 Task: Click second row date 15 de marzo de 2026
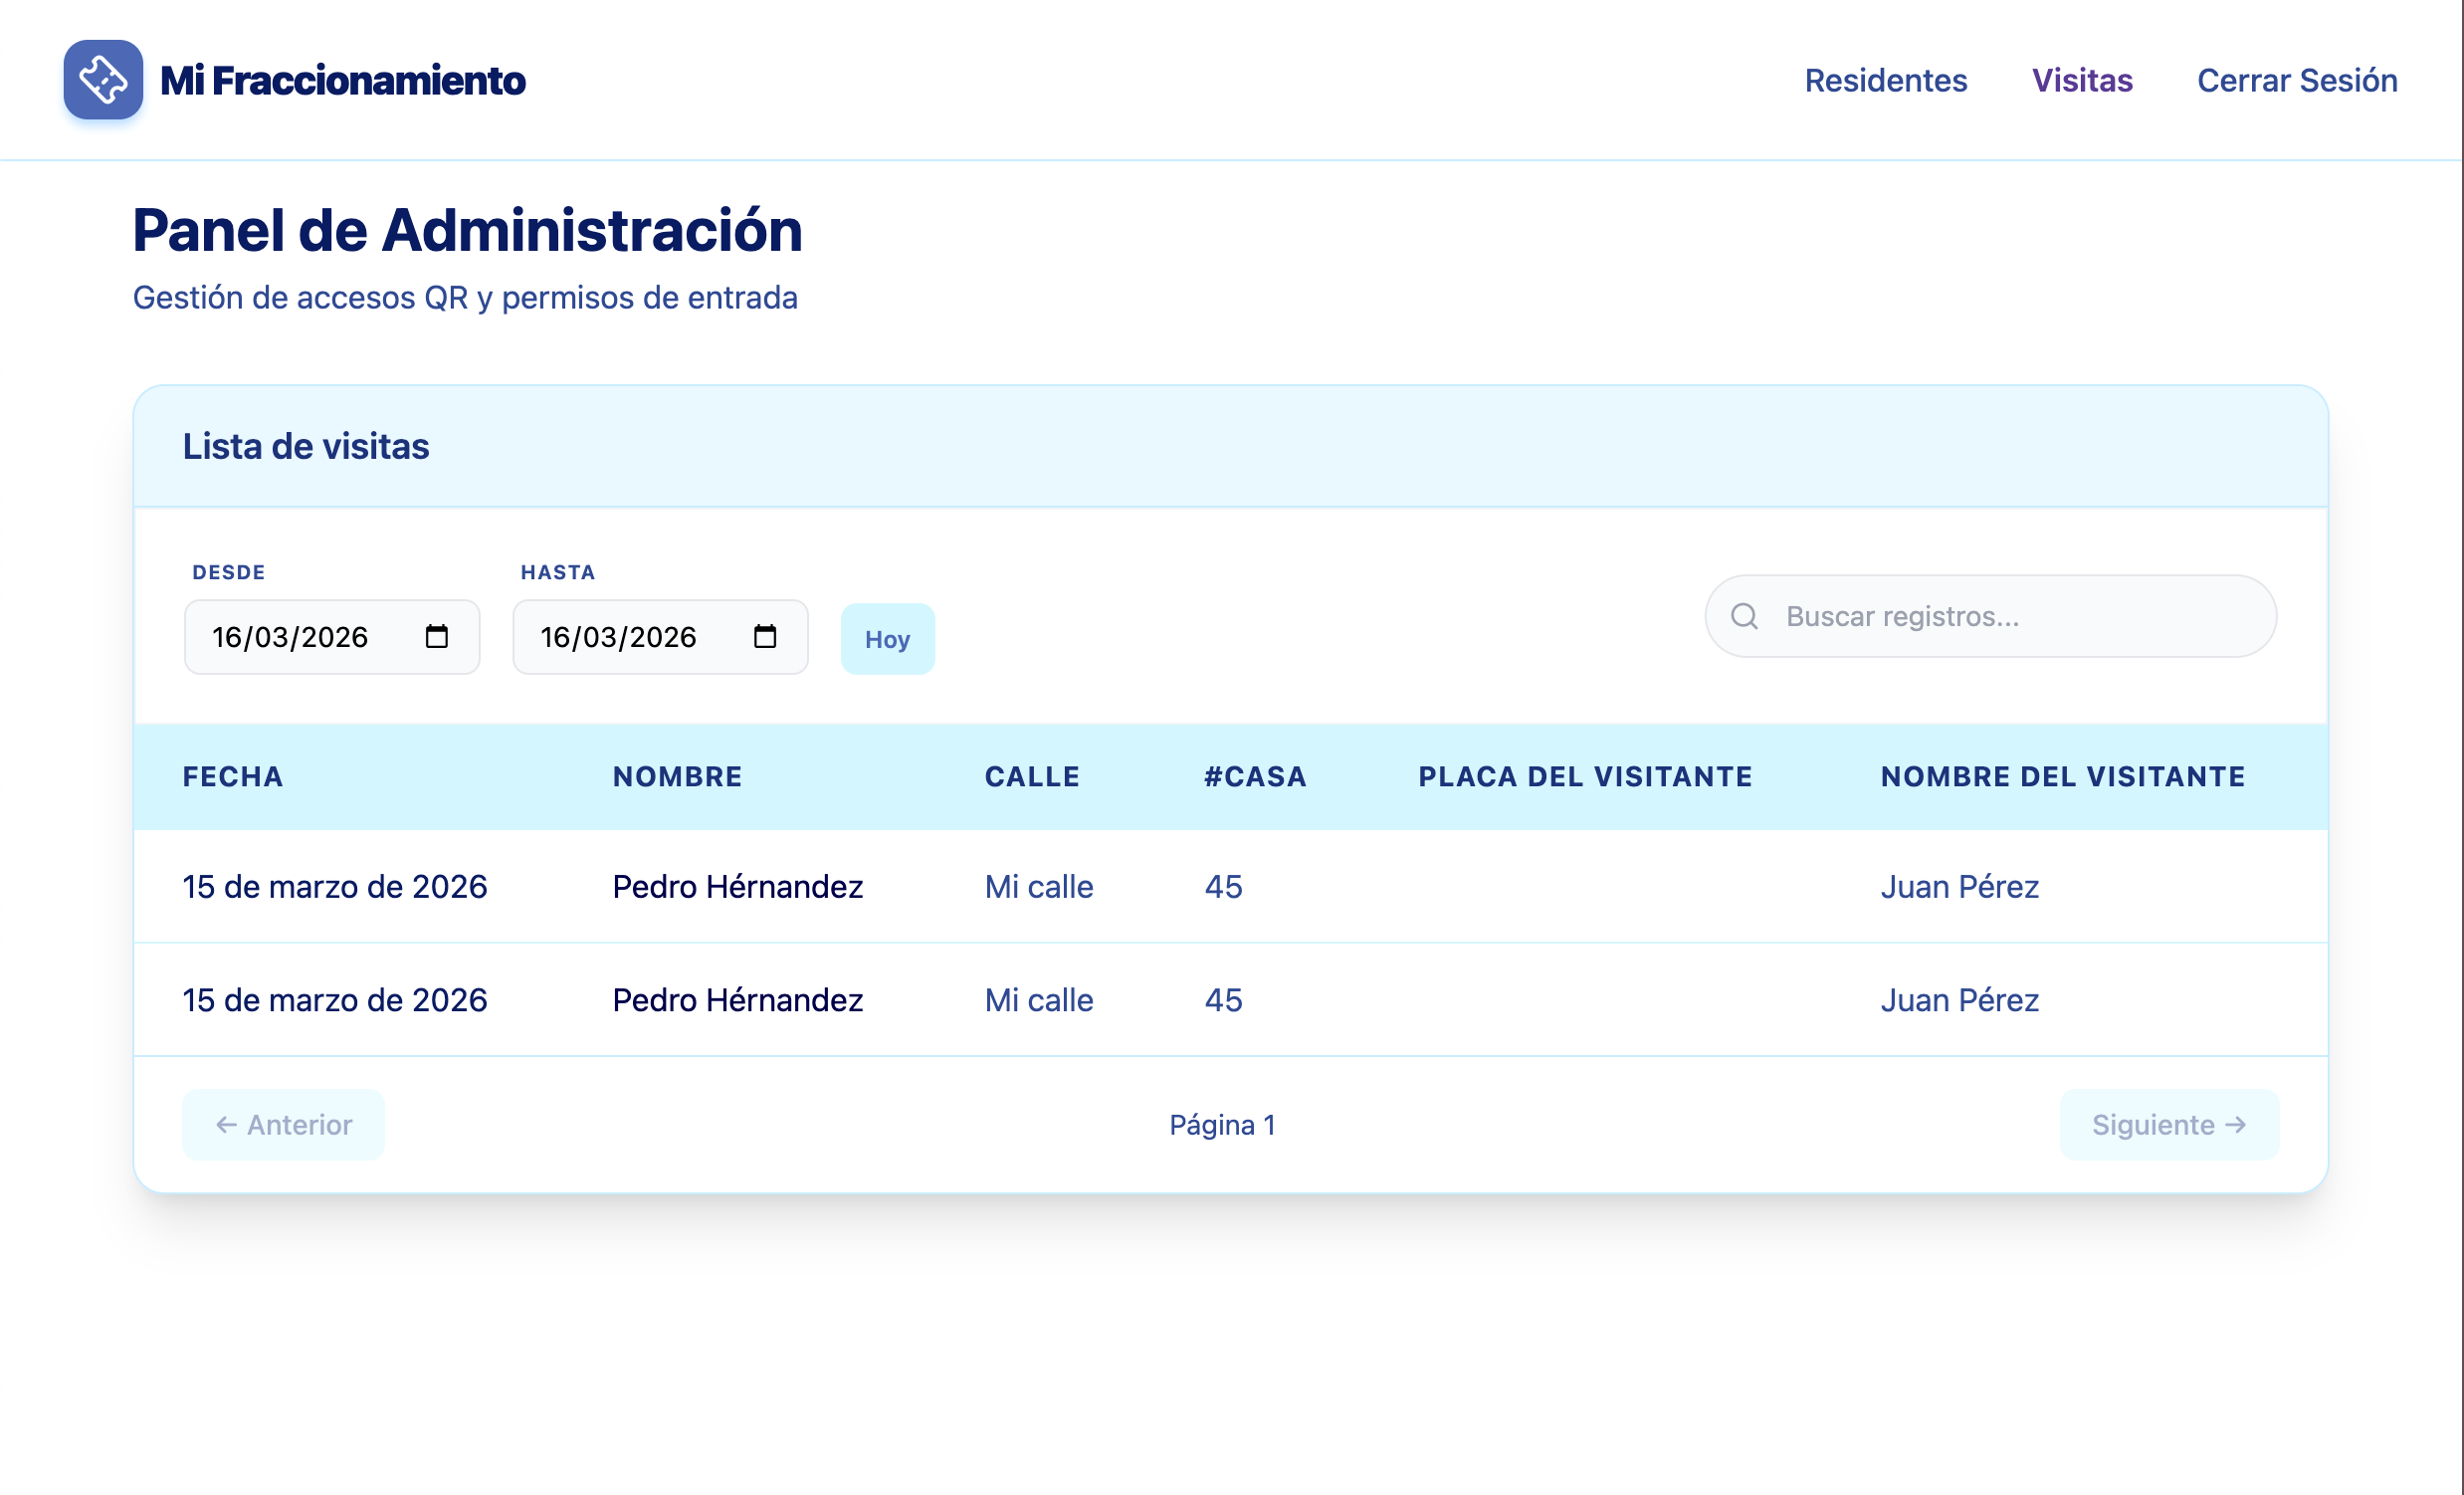pyautogui.click(x=335, y=1000)
